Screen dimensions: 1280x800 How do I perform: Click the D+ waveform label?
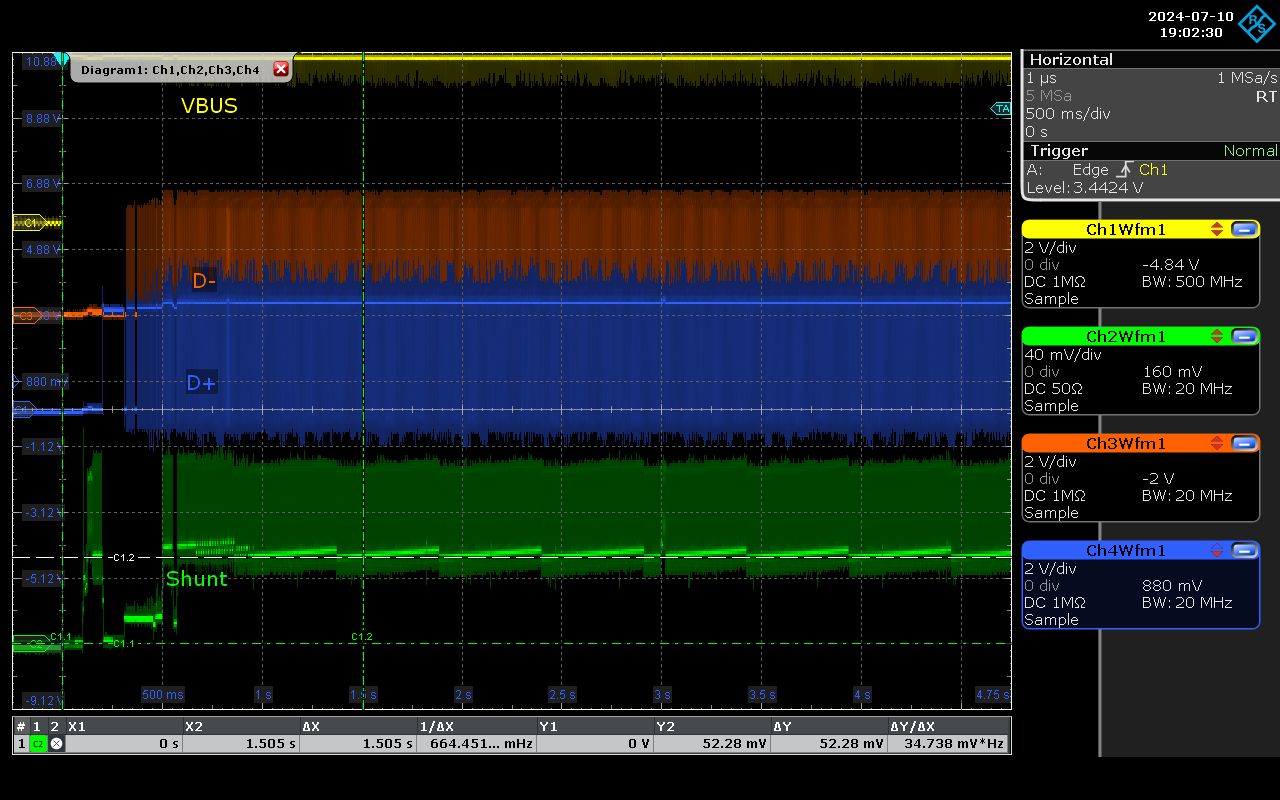tap(201, 382)
